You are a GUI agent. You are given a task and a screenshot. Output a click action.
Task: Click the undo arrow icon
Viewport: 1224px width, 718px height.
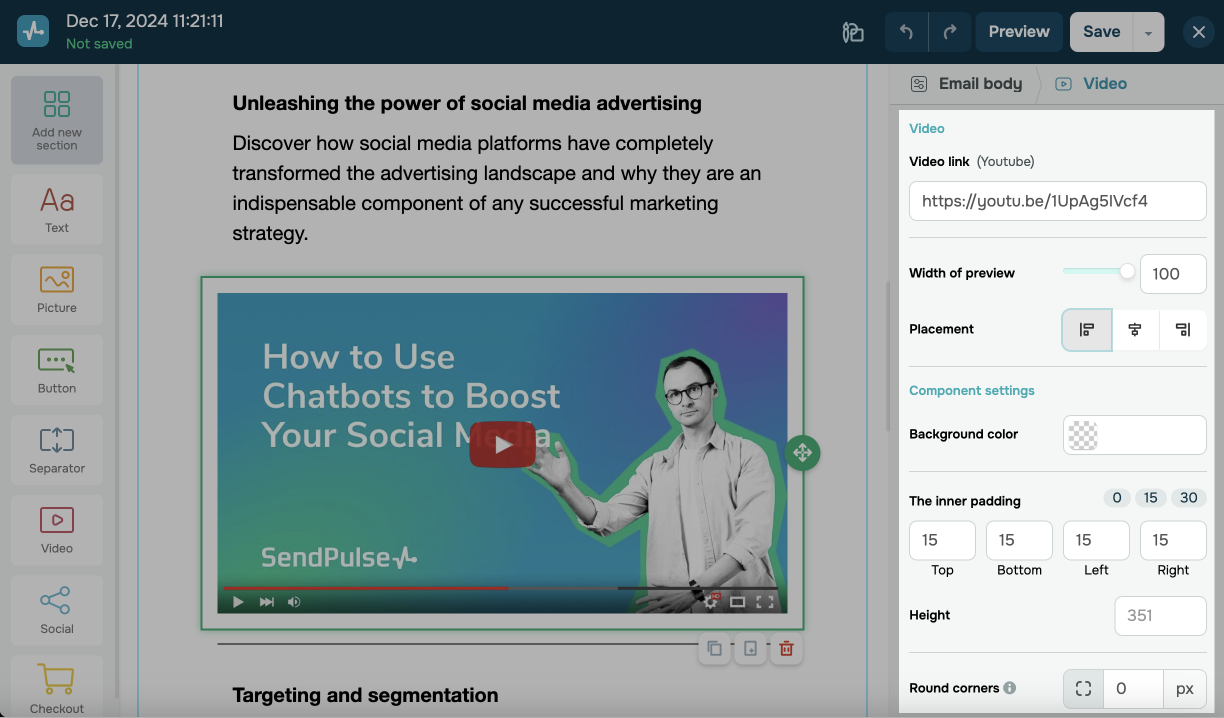(x=906, y=32)
